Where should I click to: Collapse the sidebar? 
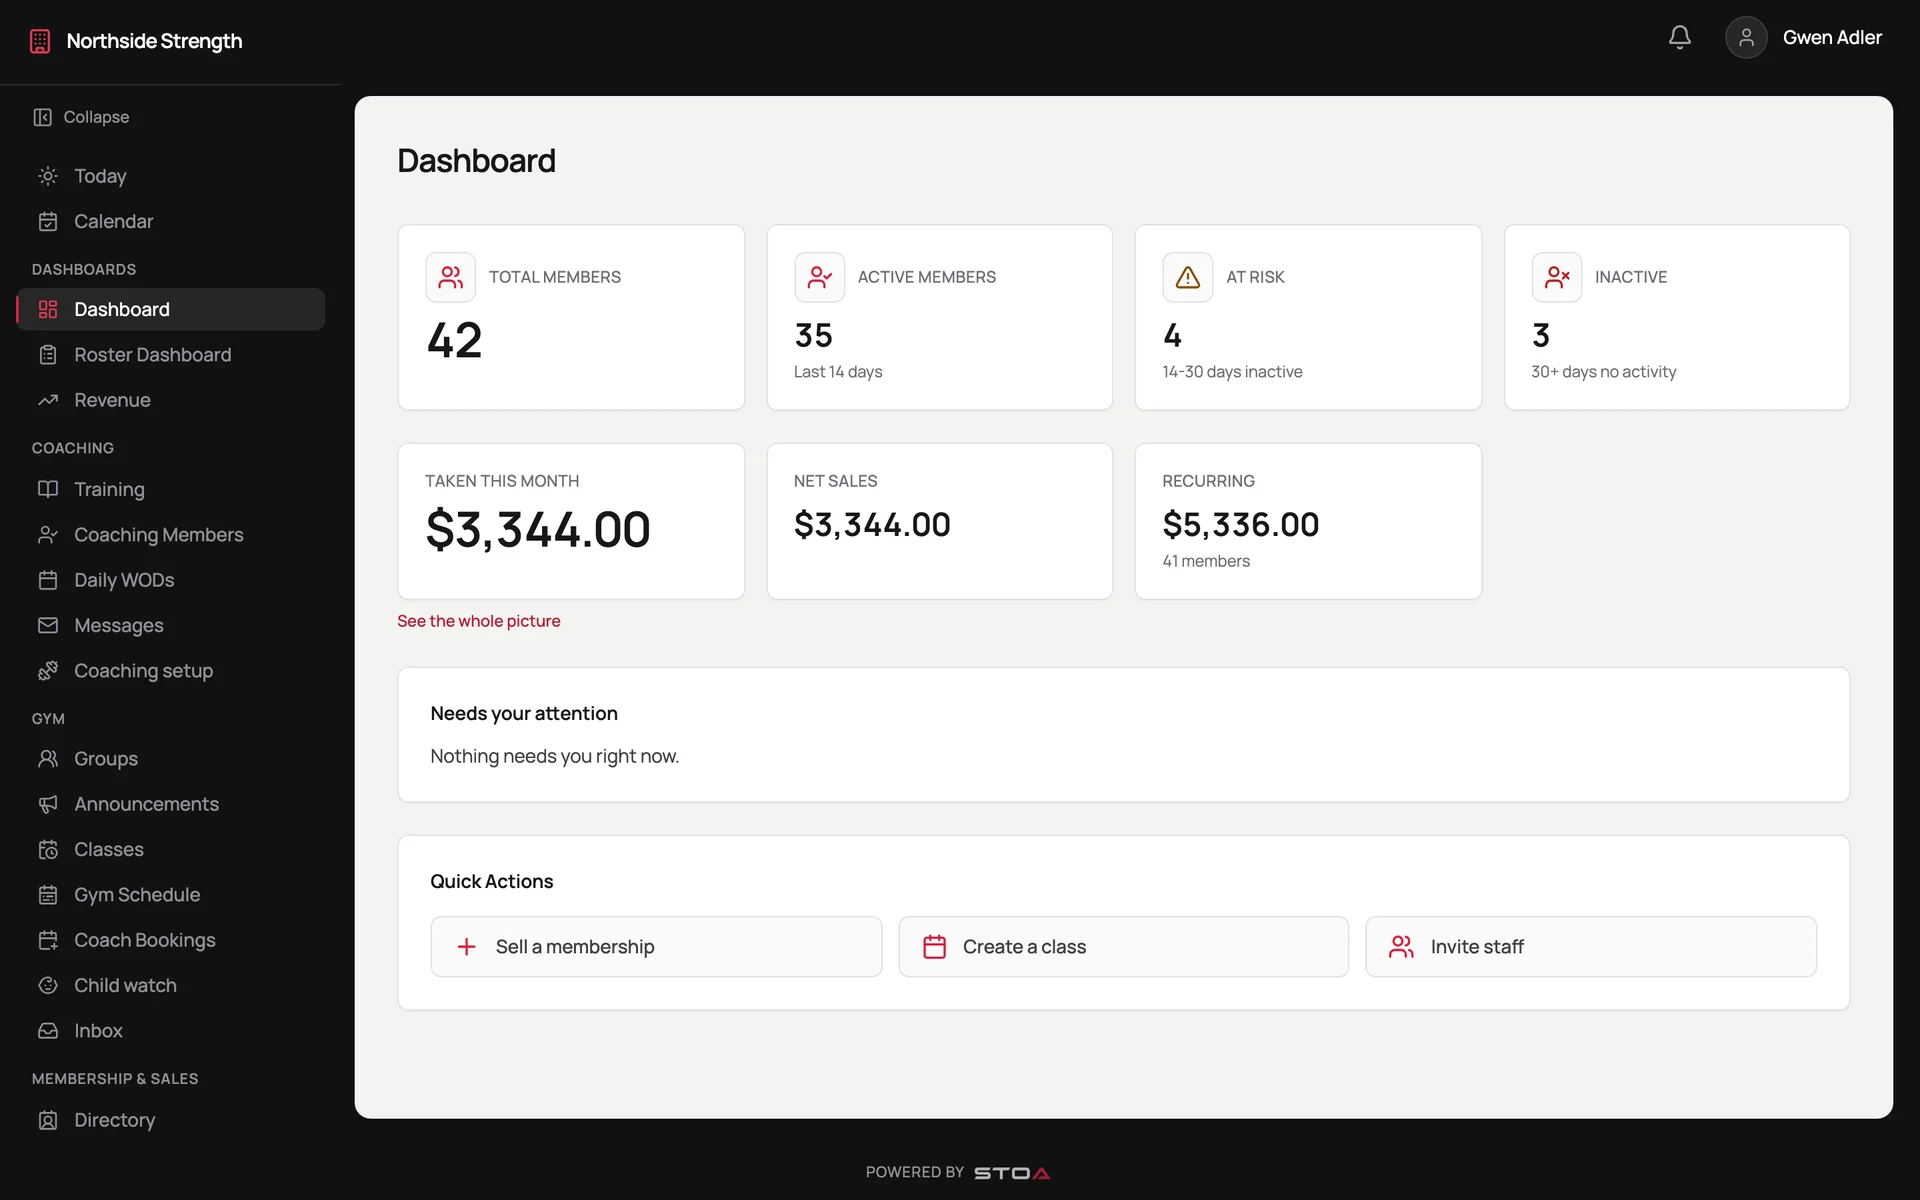pos(81,117)
